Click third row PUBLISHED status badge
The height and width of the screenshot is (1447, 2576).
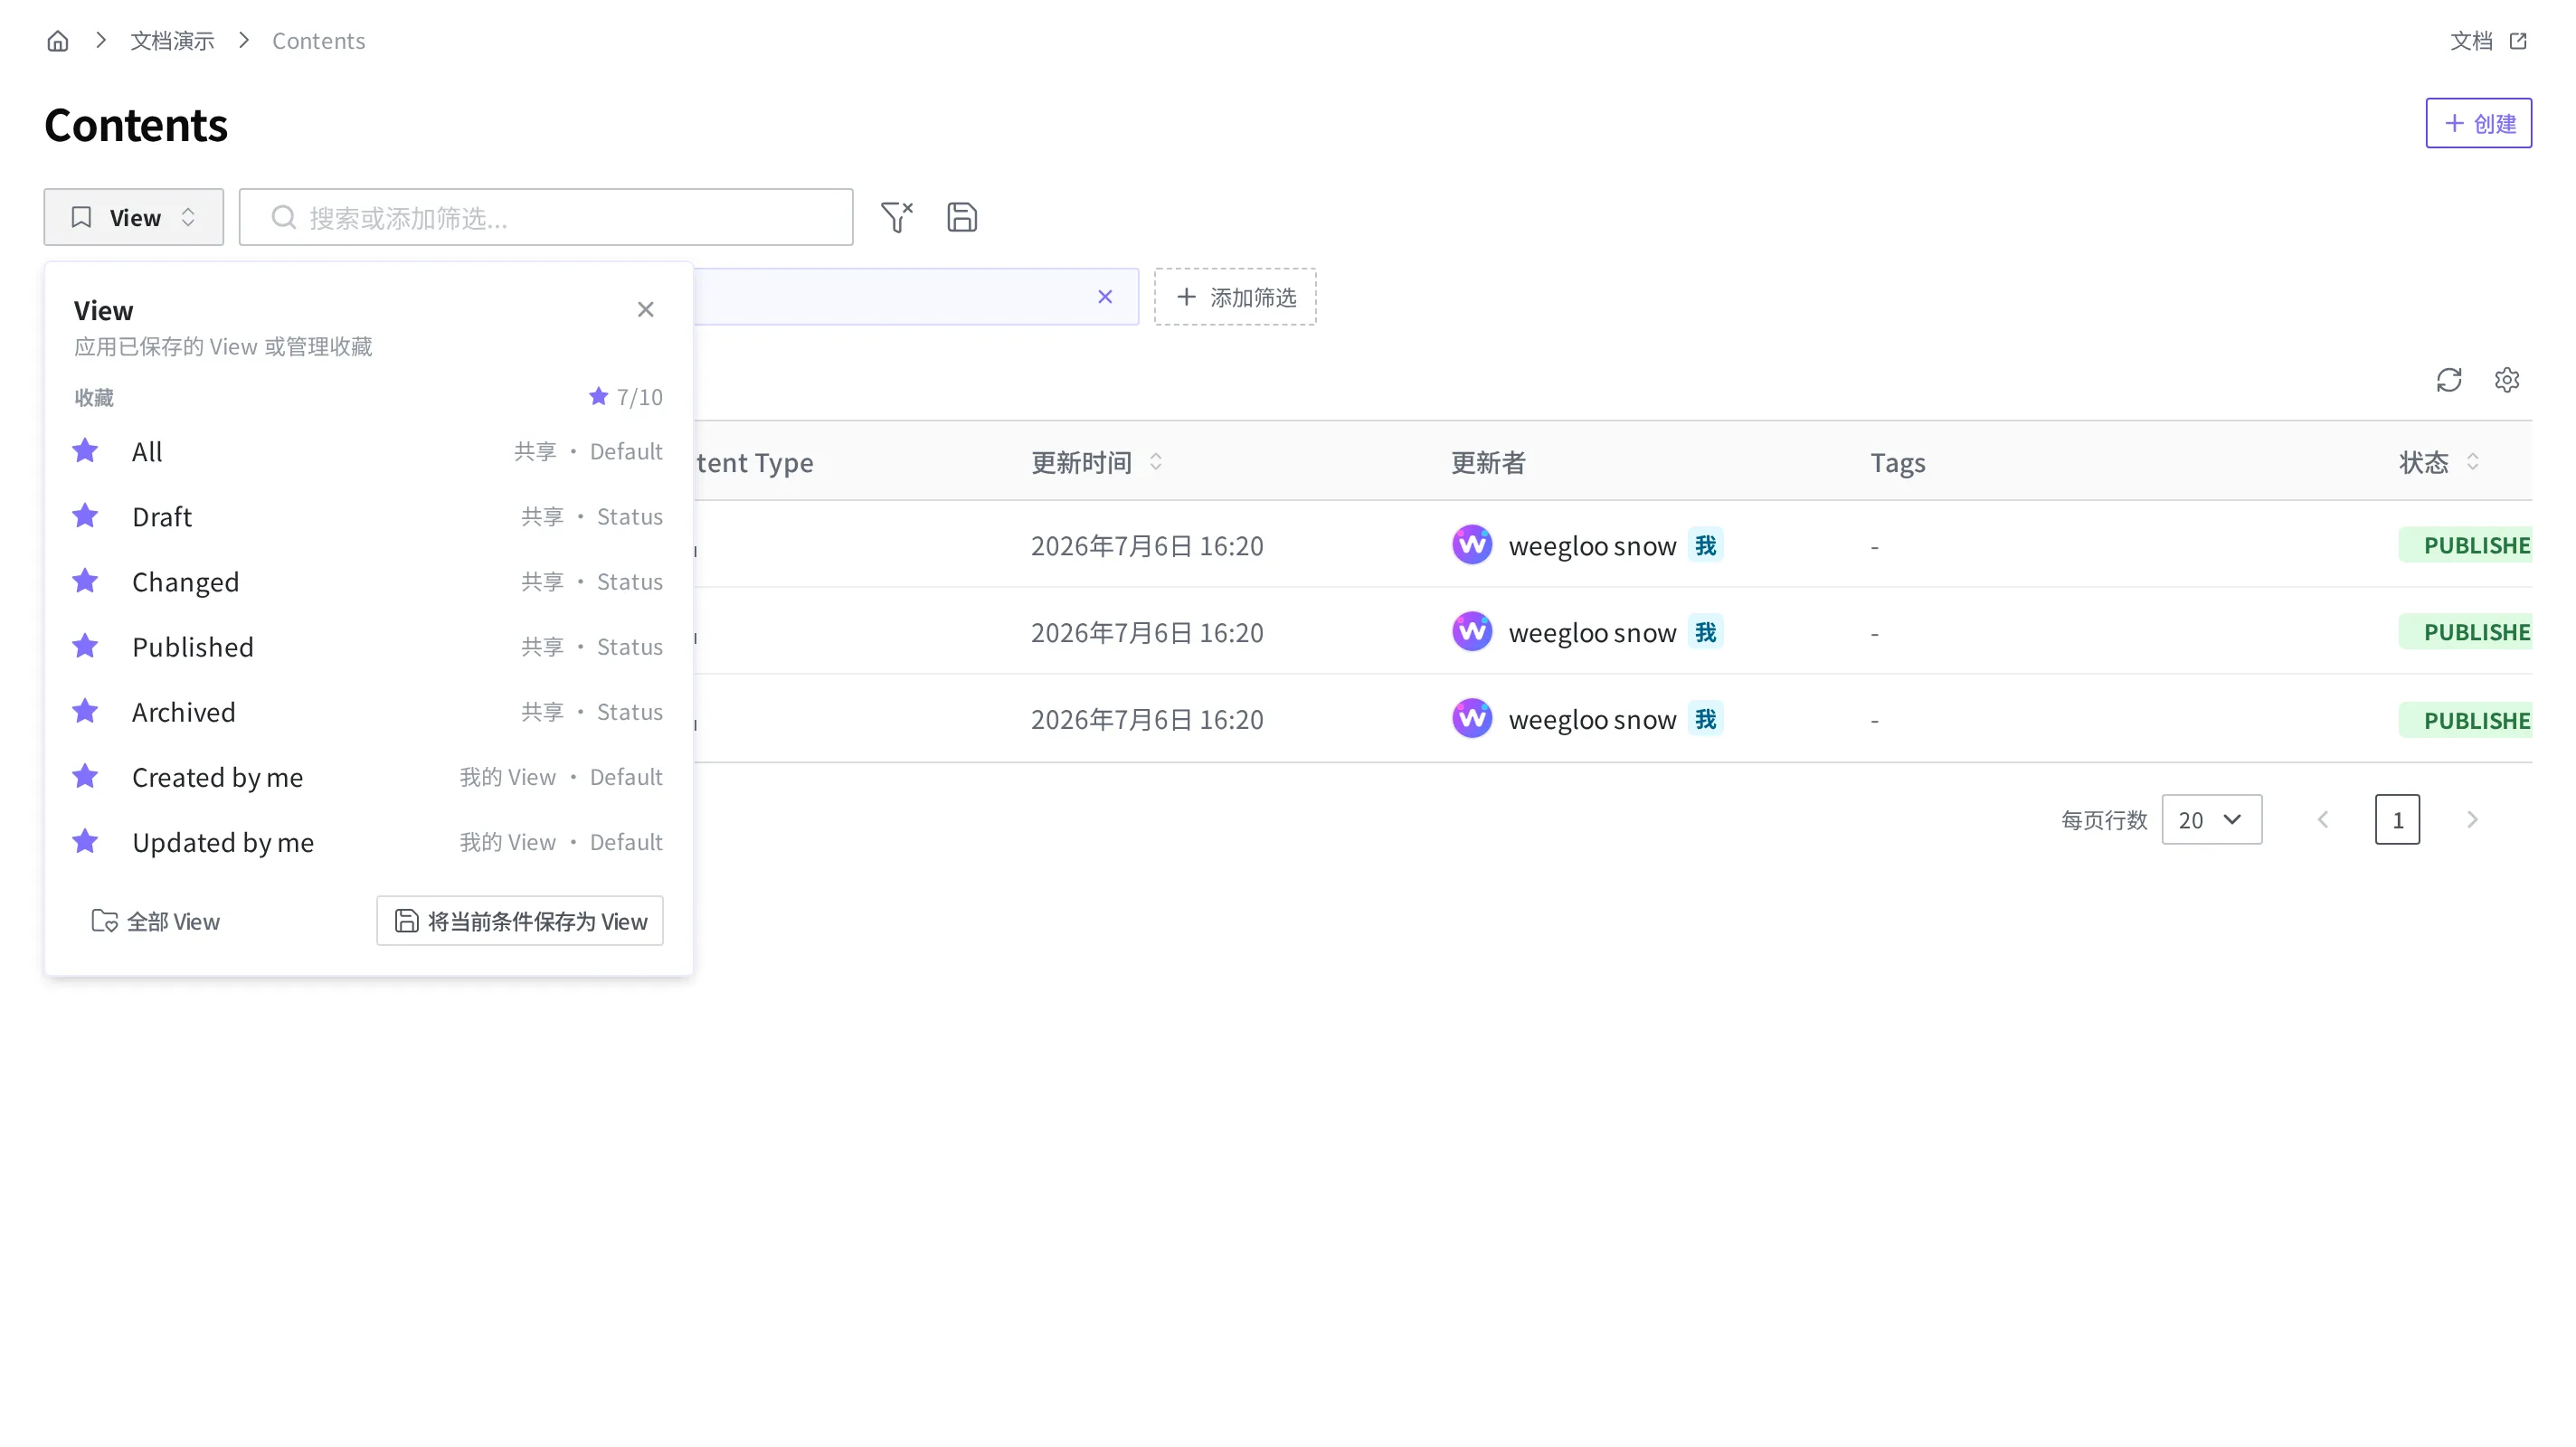click(2466, 720)
